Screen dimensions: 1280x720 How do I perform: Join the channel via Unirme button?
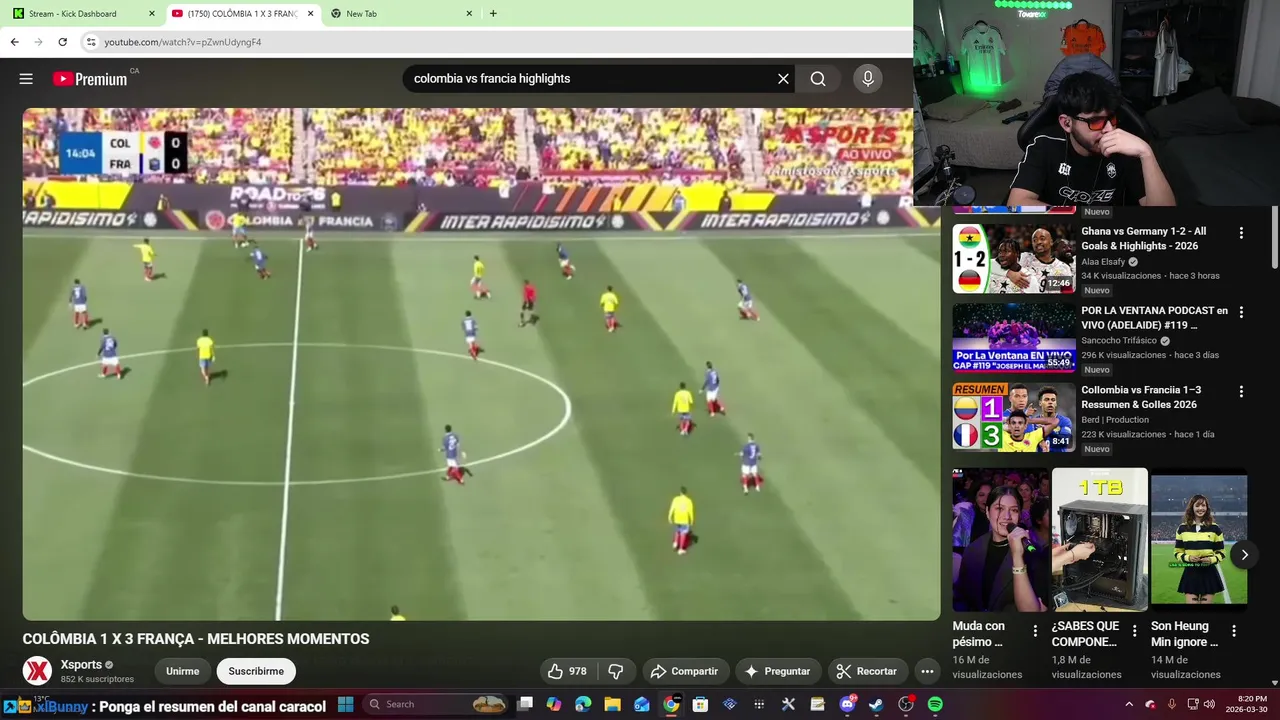[182, 671]
